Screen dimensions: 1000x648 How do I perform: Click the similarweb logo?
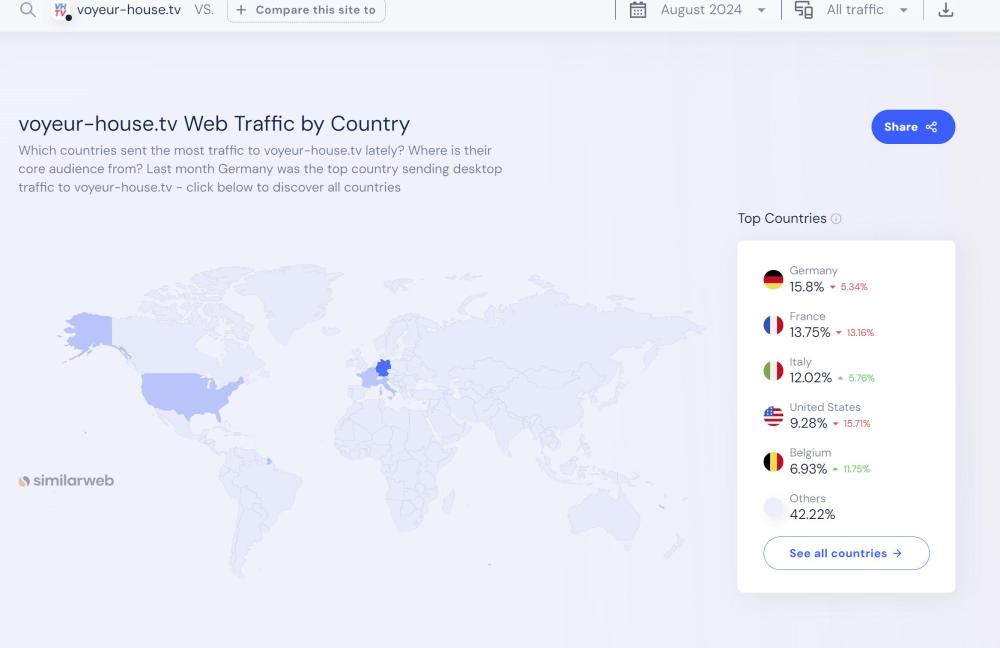(x=66, y=481)
